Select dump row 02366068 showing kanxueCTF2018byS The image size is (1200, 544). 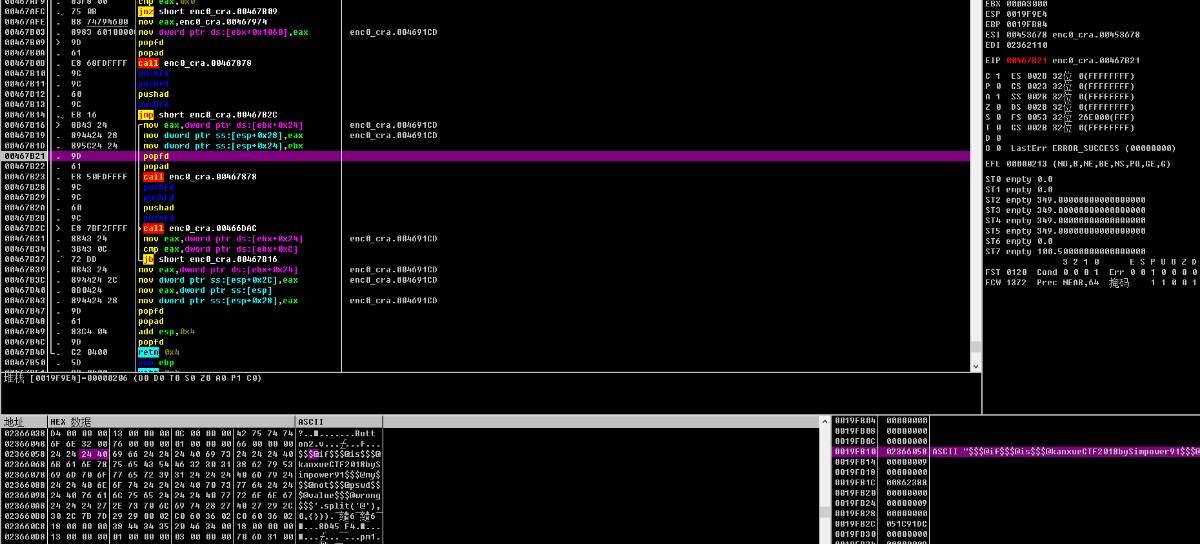(191, 462)
